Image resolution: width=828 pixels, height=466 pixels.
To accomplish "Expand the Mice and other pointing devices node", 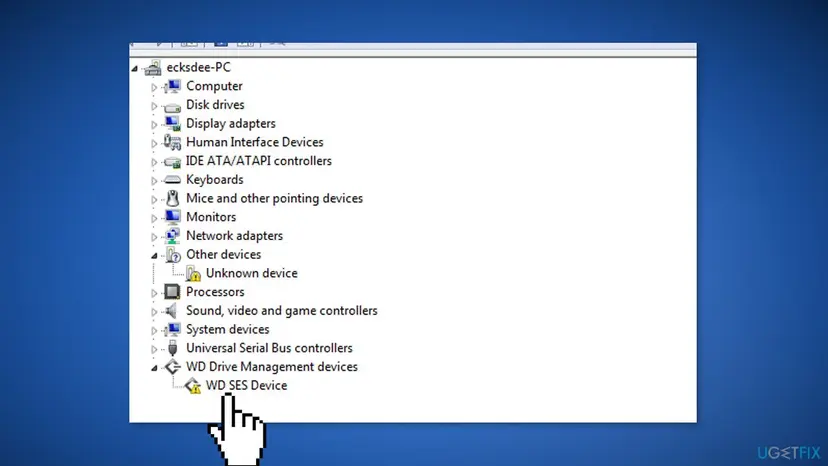I will (x=154, y=199).
